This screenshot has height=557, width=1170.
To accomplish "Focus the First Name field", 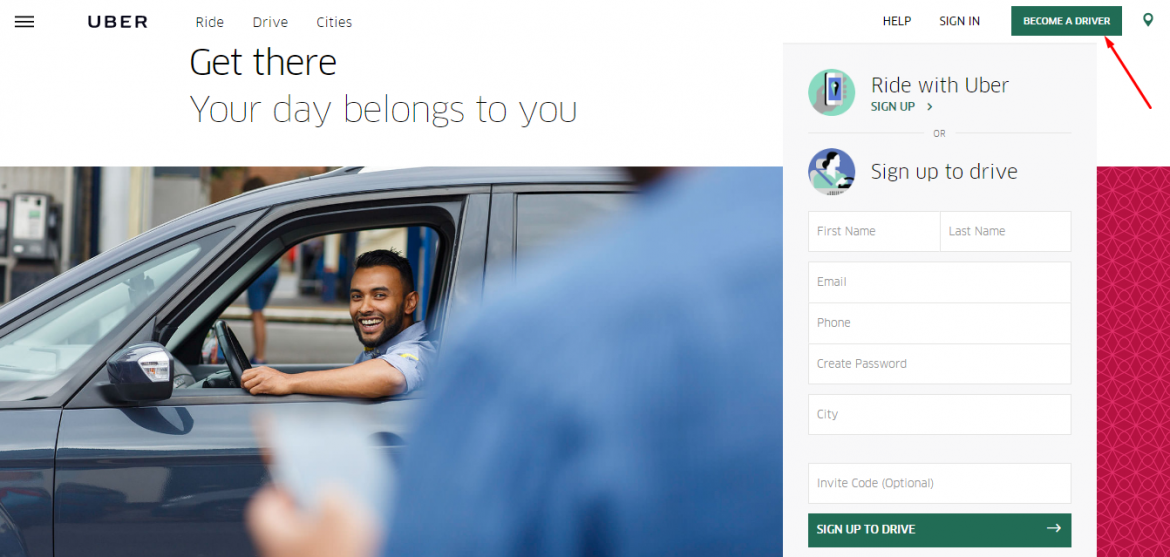I will click(x=874, y=231).
